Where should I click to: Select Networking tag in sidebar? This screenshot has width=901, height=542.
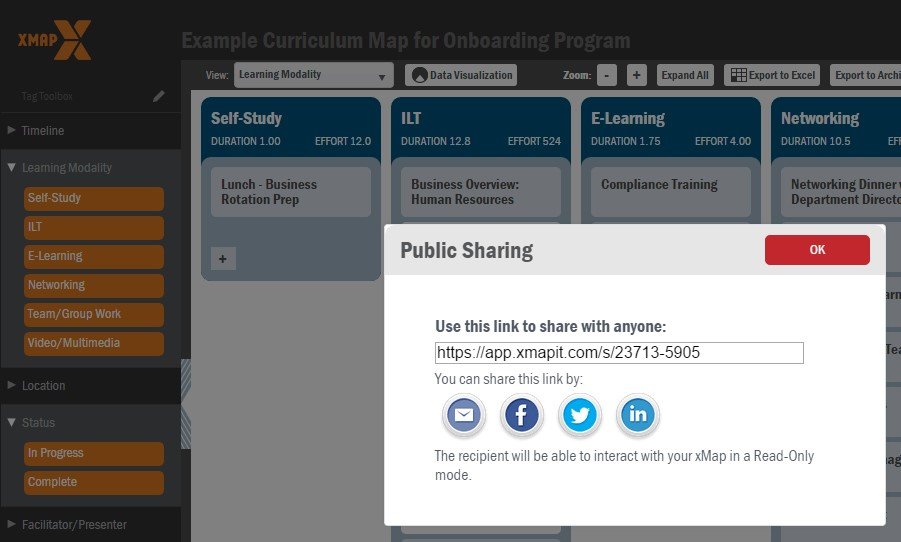click(x=94, y=285)
